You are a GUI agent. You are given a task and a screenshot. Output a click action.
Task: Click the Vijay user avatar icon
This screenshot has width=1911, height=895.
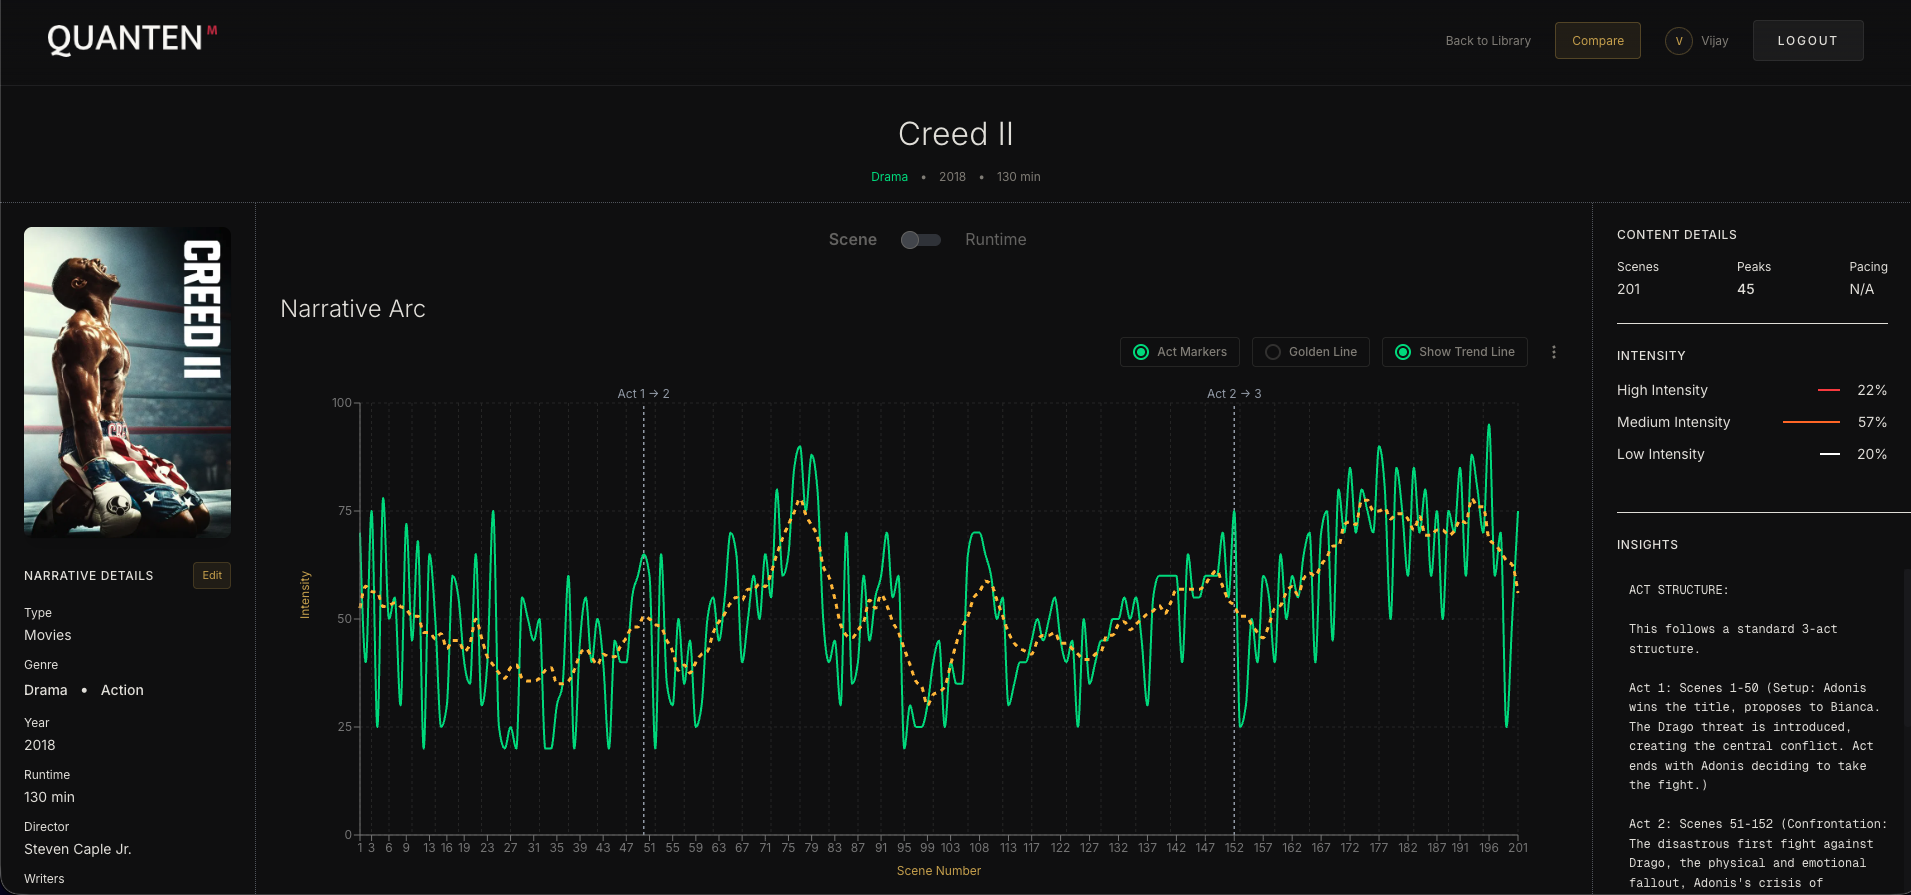pyautogui.click(x=1678, y=41)
